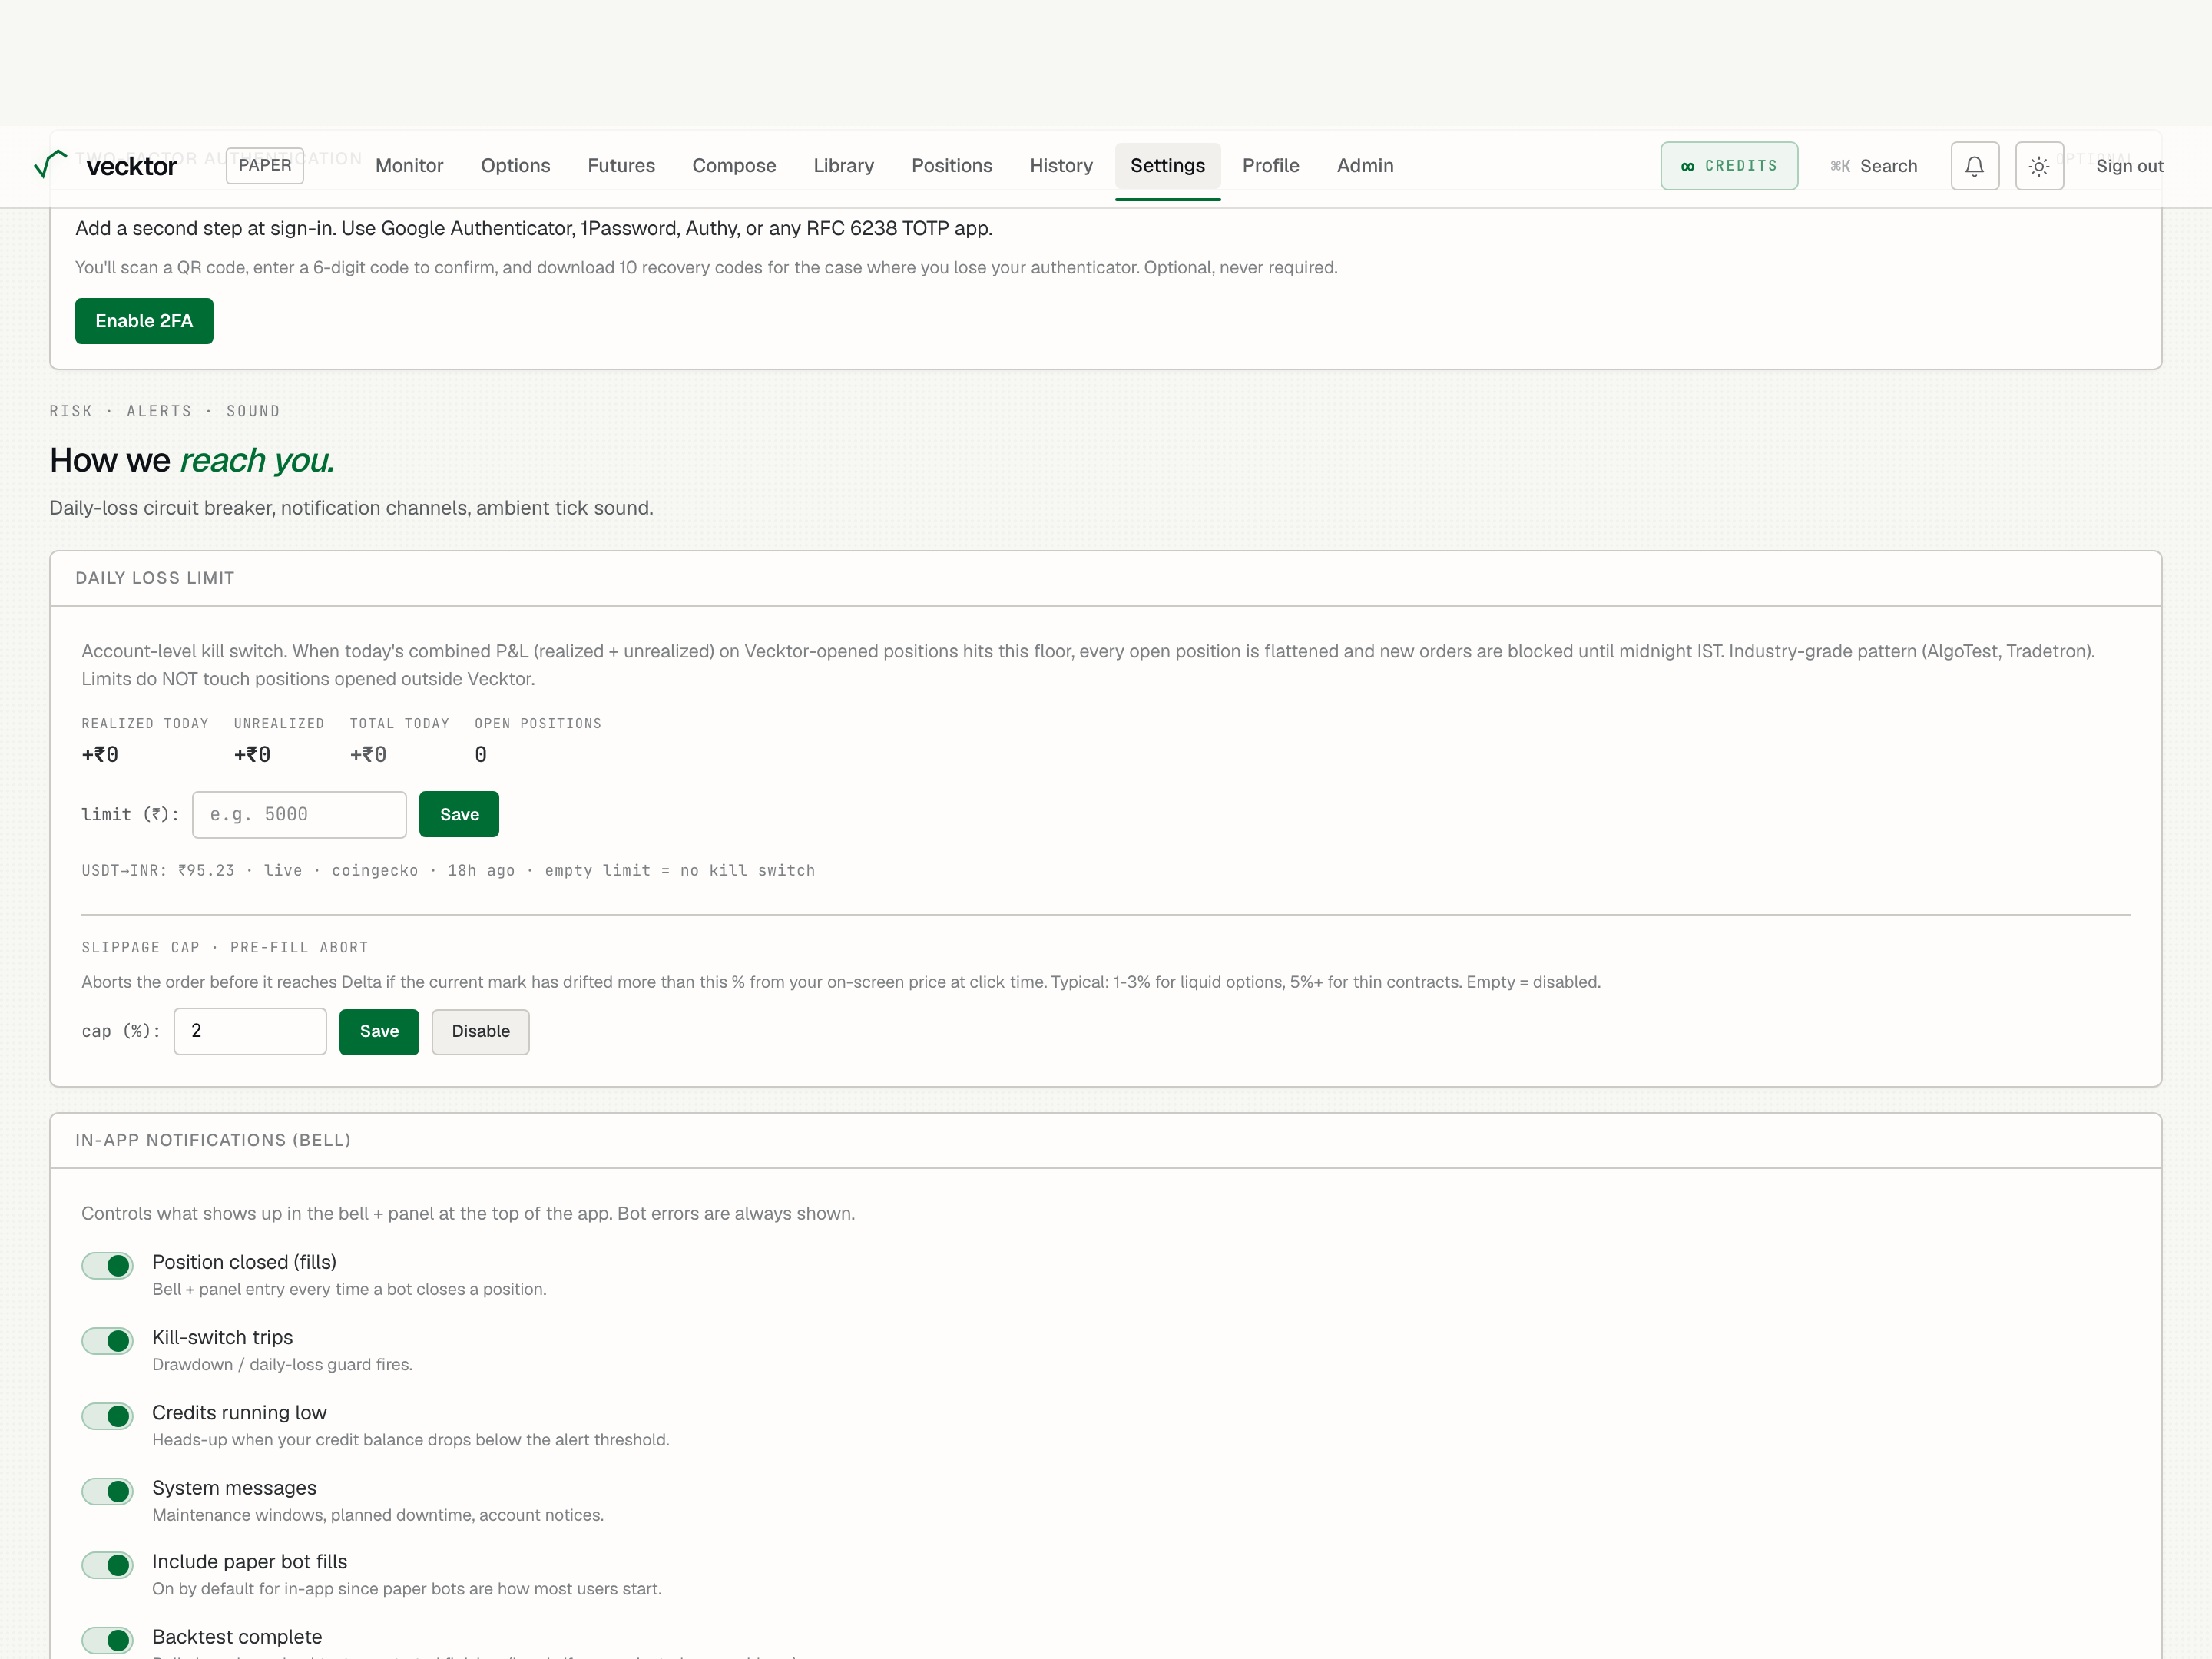The image size is (2212, 1659).
Task: Toggle System messages notifications
Action: coord(107,1491)
